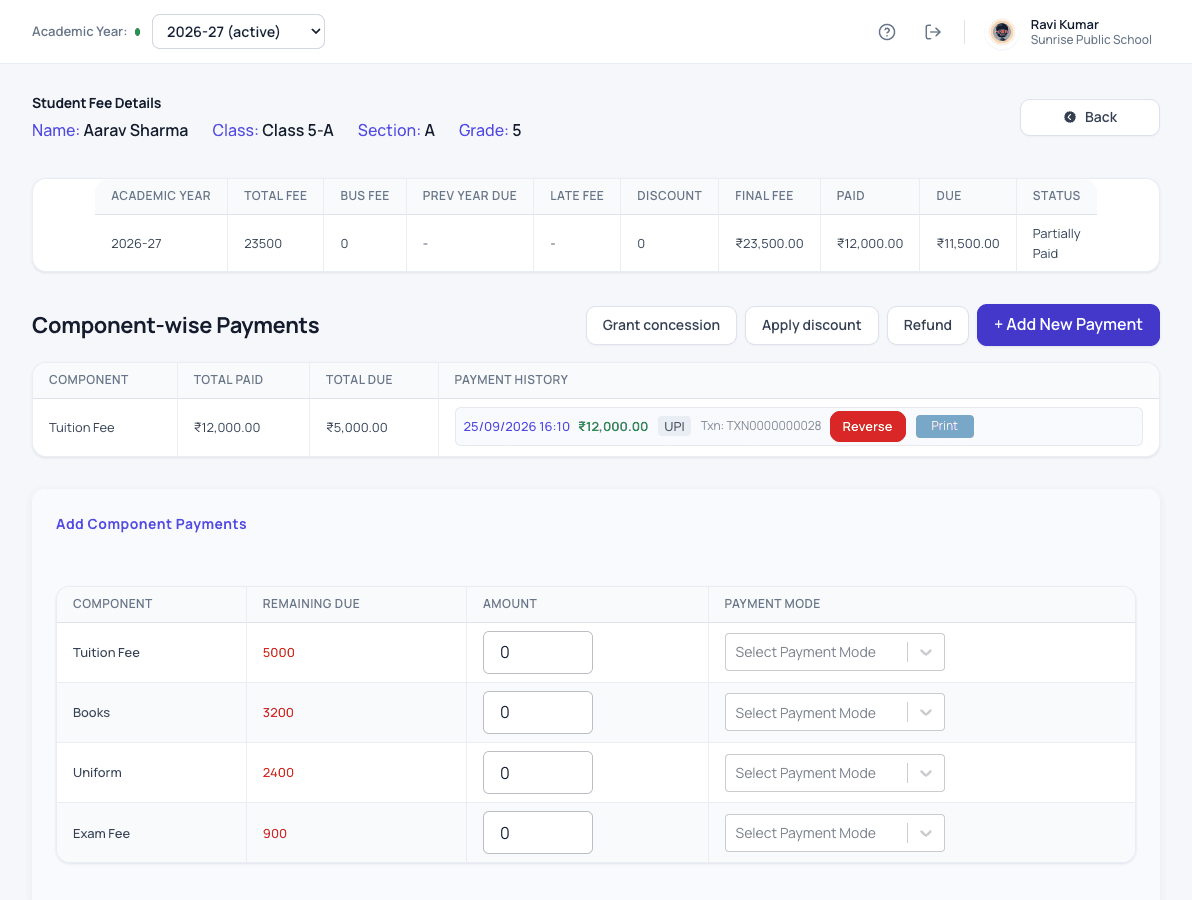Open Exam Fee payment mode dropdown

835,833
